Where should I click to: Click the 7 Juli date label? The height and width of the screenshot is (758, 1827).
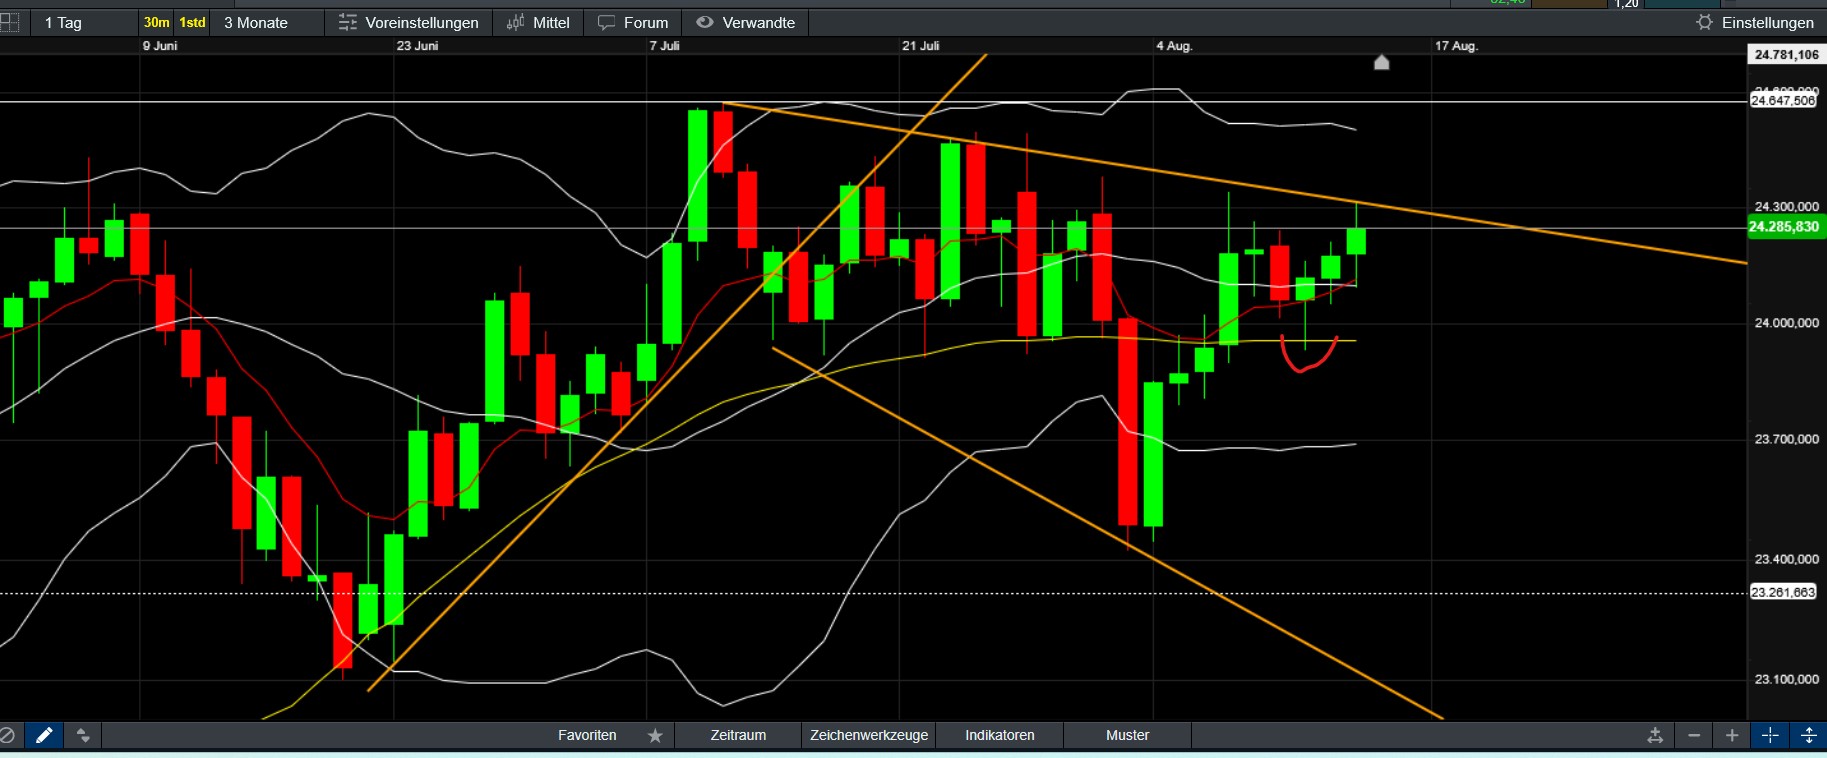click(x=664, y=46)
